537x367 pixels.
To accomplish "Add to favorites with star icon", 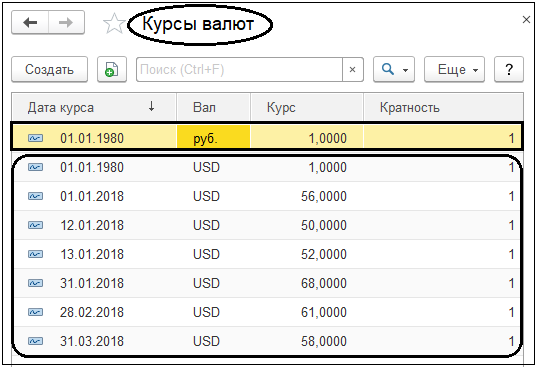I will [x=114, y=24].
